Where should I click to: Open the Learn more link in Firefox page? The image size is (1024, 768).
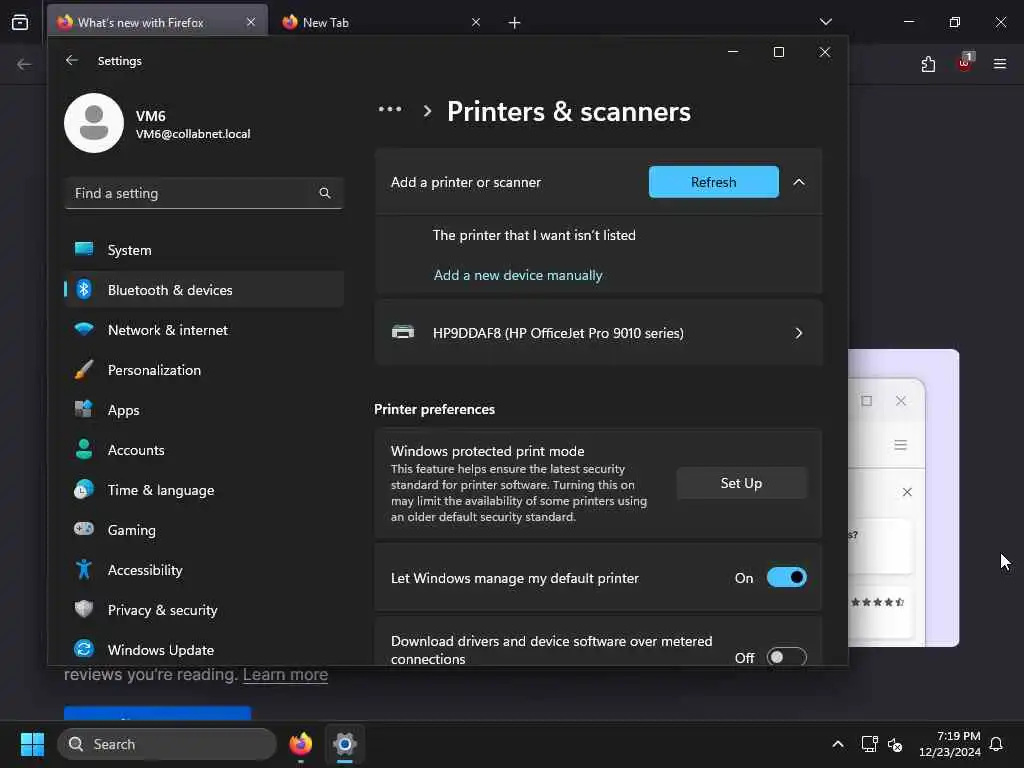(285, 674)
